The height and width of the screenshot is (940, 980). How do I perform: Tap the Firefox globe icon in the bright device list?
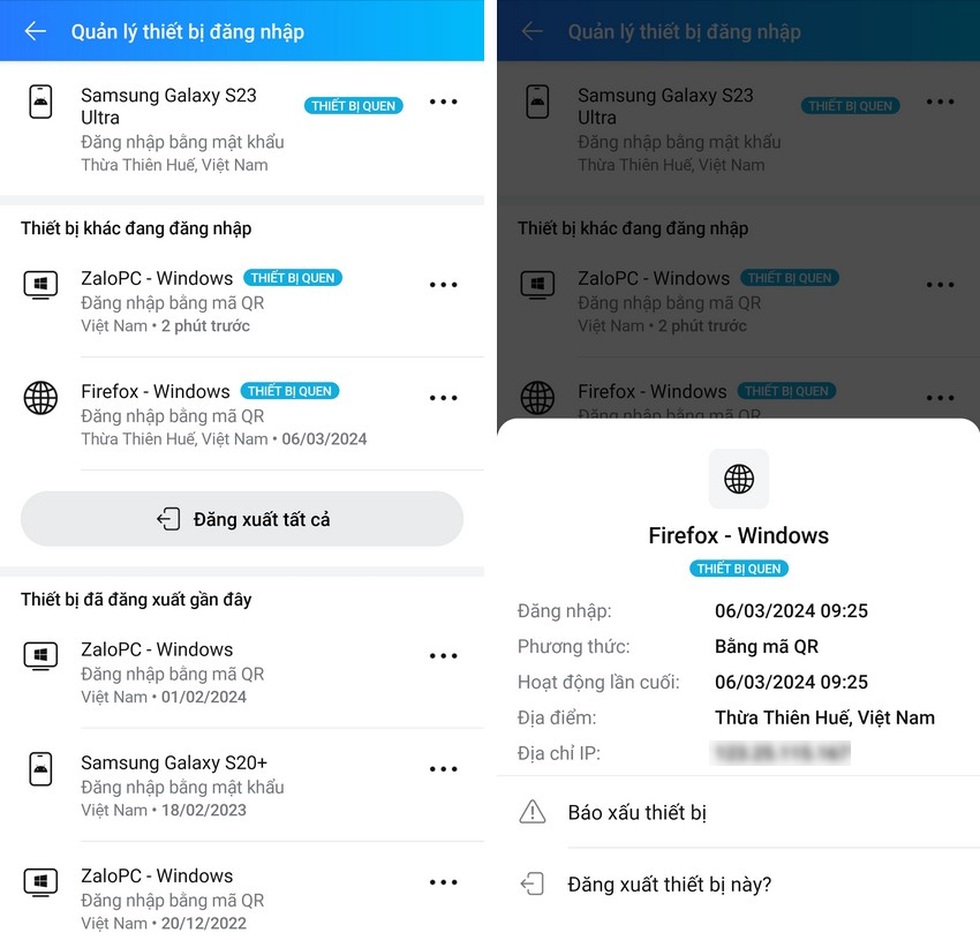pos(40,398)
